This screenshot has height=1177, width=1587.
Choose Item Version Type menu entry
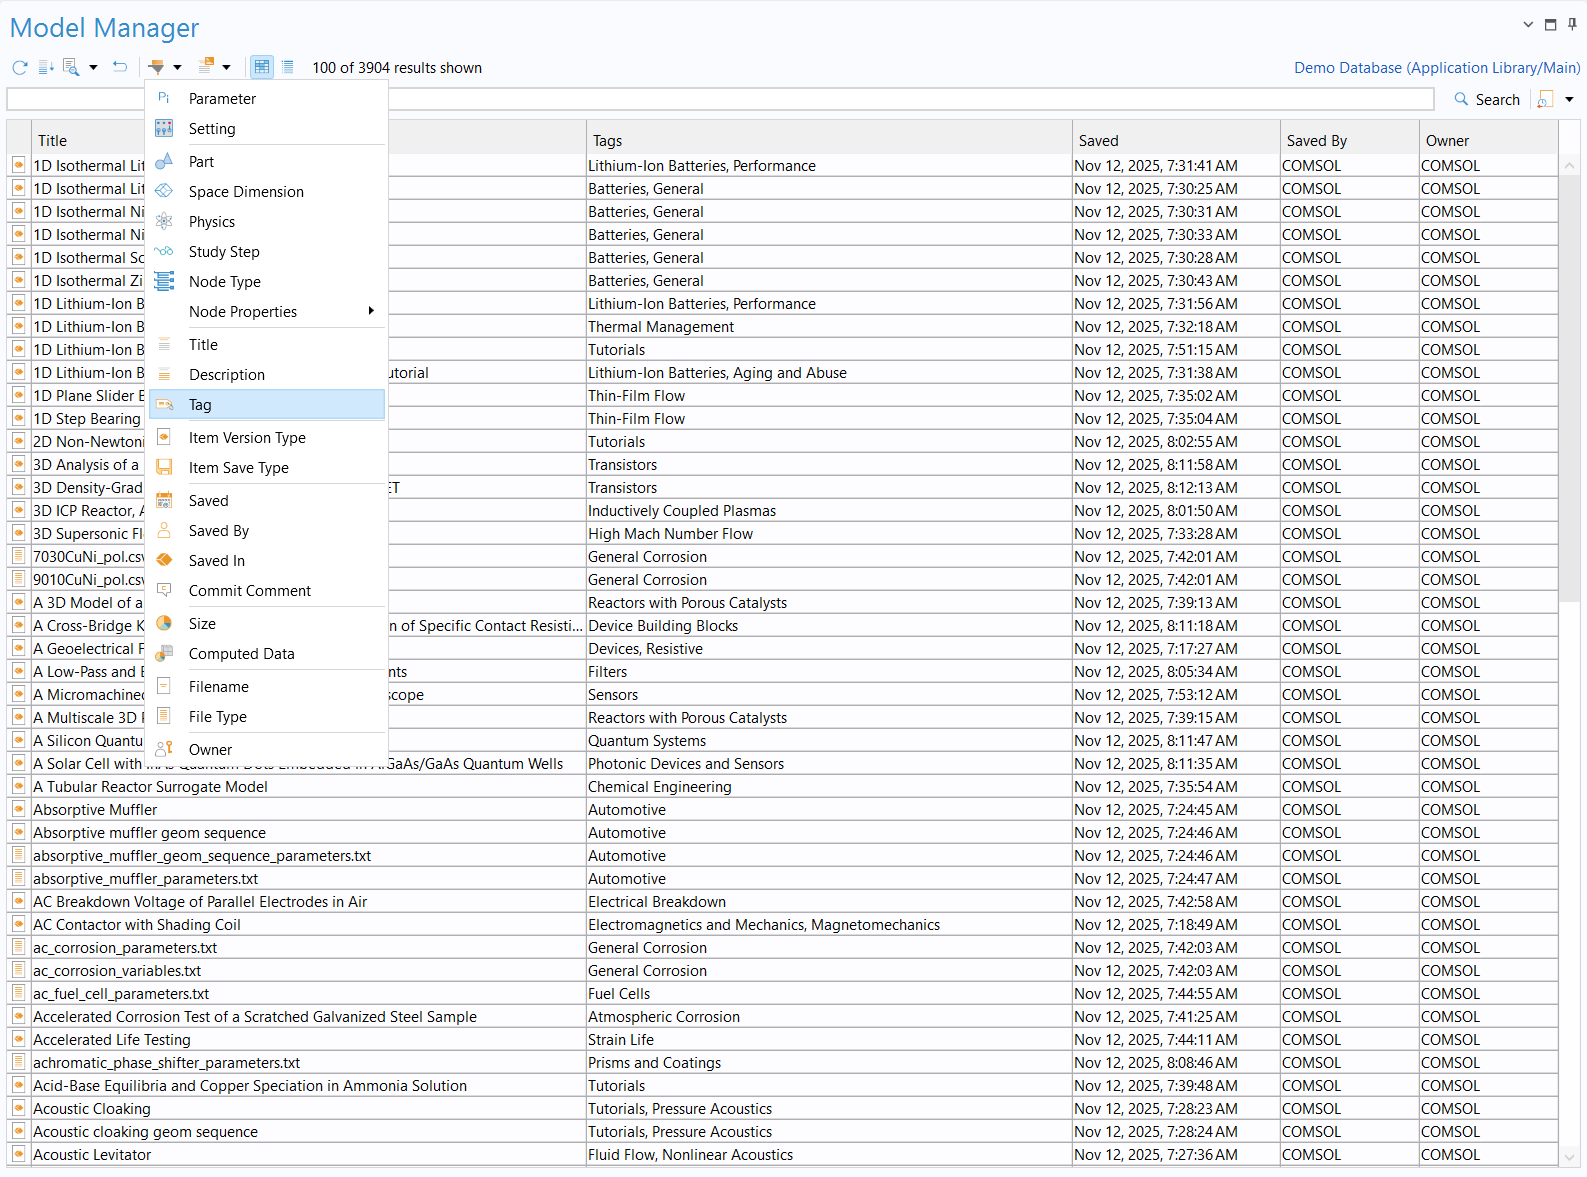(x=267, y=438)
